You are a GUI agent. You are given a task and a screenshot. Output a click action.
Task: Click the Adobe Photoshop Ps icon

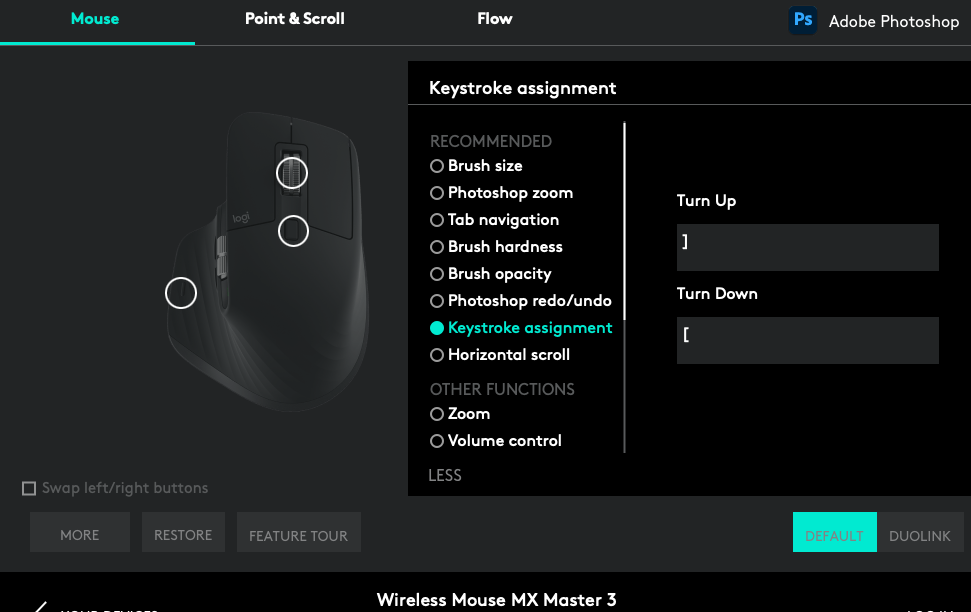[x=803, y=20]
